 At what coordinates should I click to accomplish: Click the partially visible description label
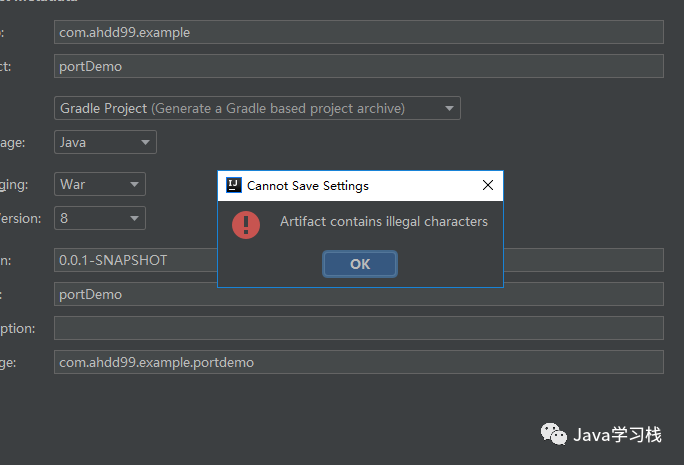[18, 328]
